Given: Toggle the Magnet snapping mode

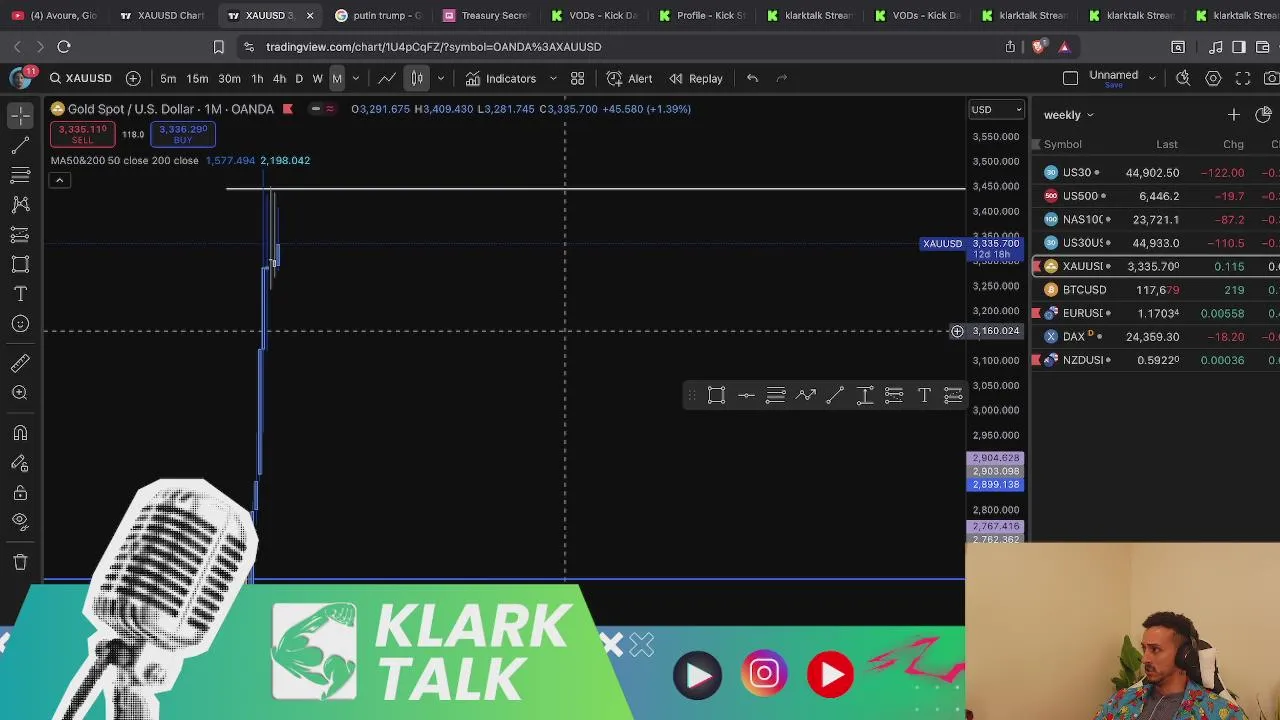Looking at the screenshot, I should (20, 433).
